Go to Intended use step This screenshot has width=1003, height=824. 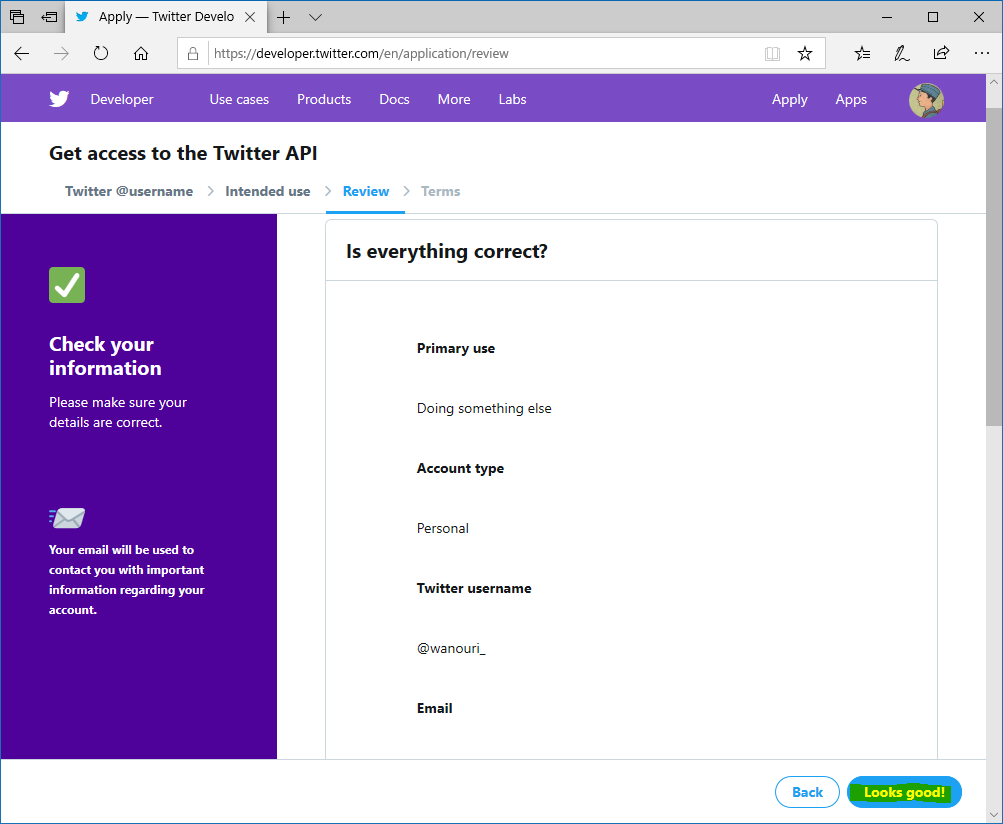267,191
